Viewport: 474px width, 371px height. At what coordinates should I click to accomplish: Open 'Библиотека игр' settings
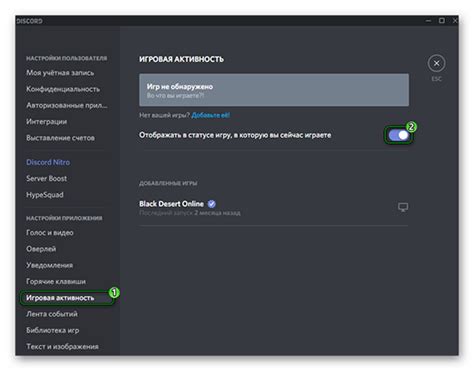click(53, 330)
